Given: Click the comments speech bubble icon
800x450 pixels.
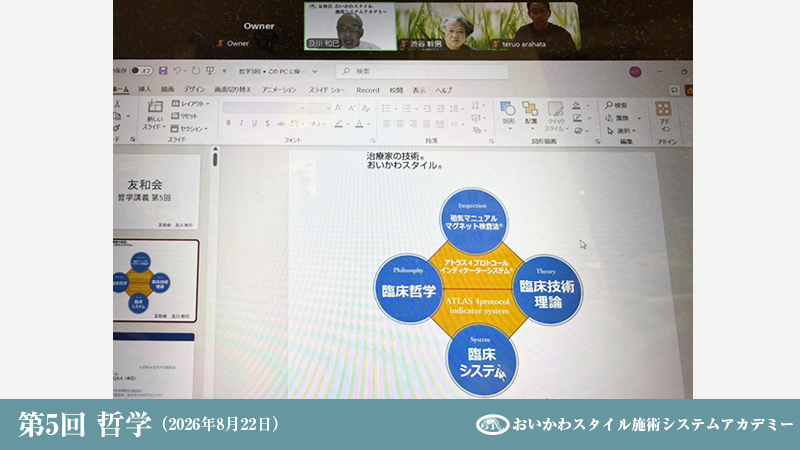Looking at the screenshot, I should 674,90.
